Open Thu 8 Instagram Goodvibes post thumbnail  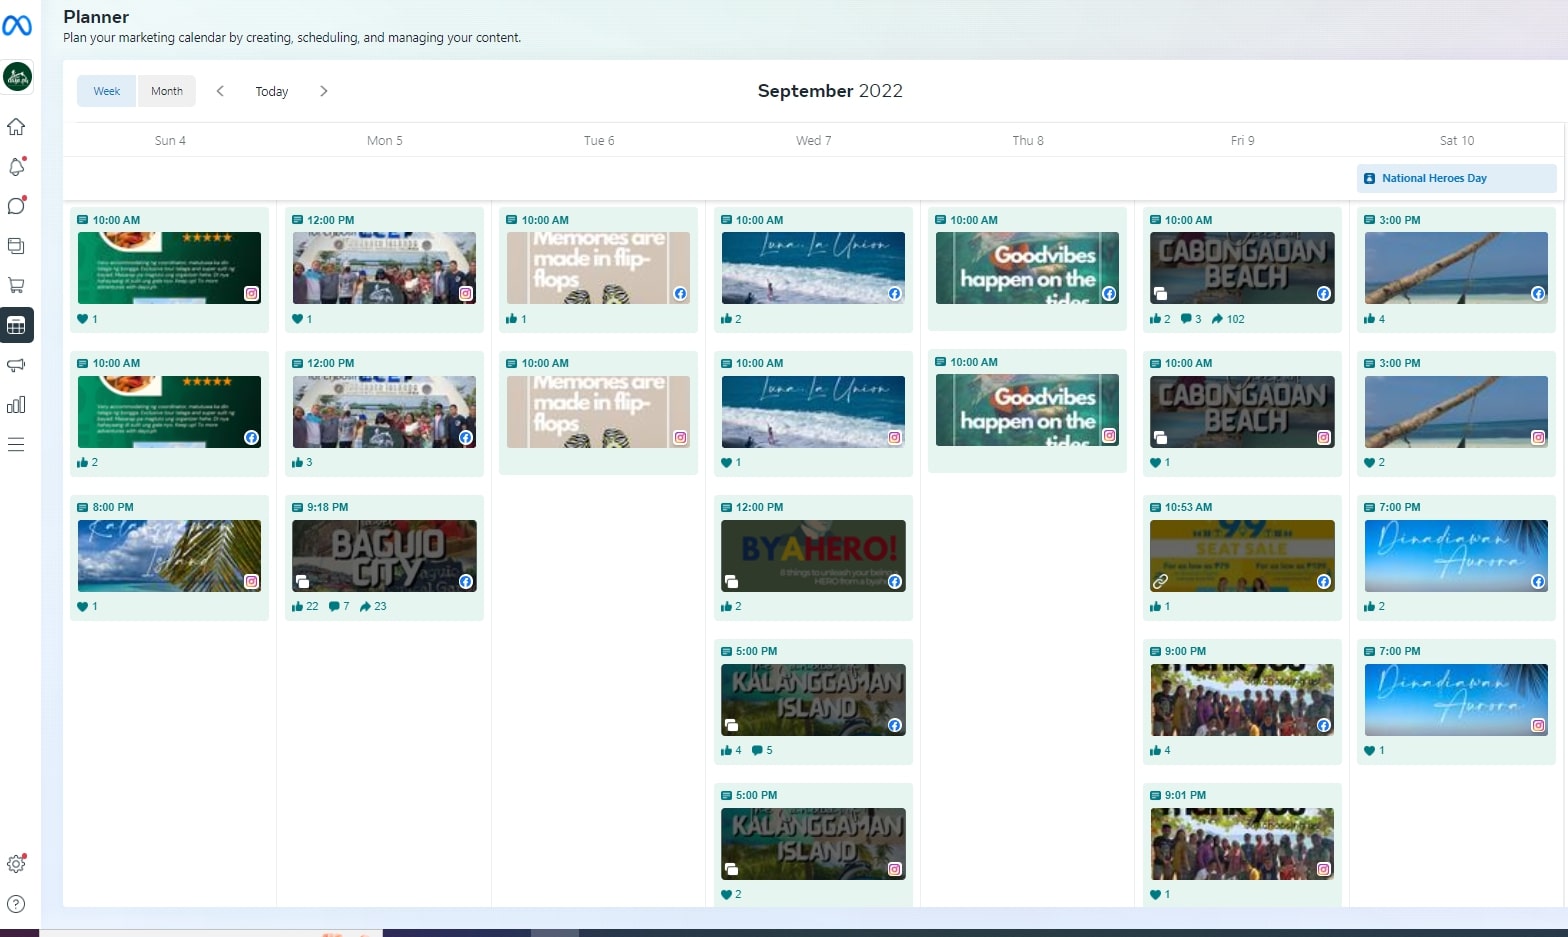(1027, 410)
